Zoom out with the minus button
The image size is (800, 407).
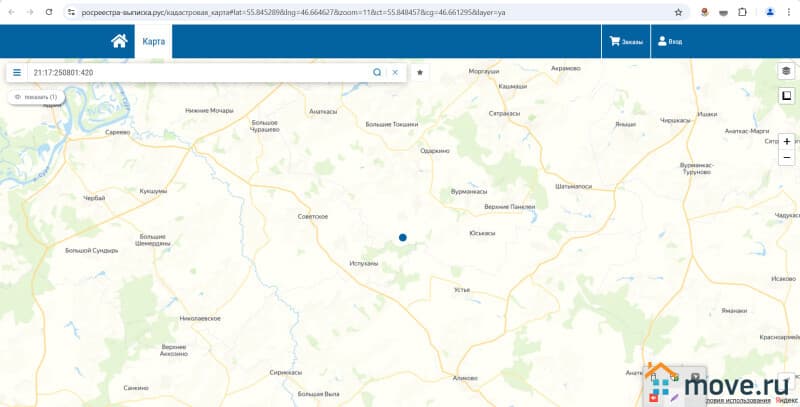pyautogui.click(x=787, y=158)
